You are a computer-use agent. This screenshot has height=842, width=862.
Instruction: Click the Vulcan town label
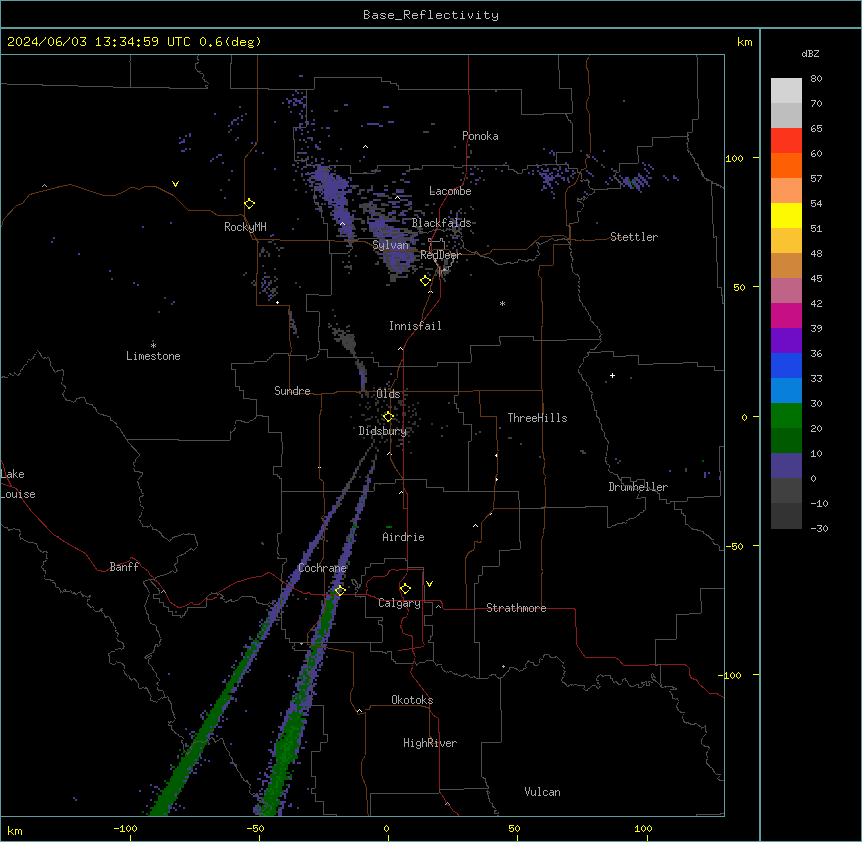coord(543,792)
